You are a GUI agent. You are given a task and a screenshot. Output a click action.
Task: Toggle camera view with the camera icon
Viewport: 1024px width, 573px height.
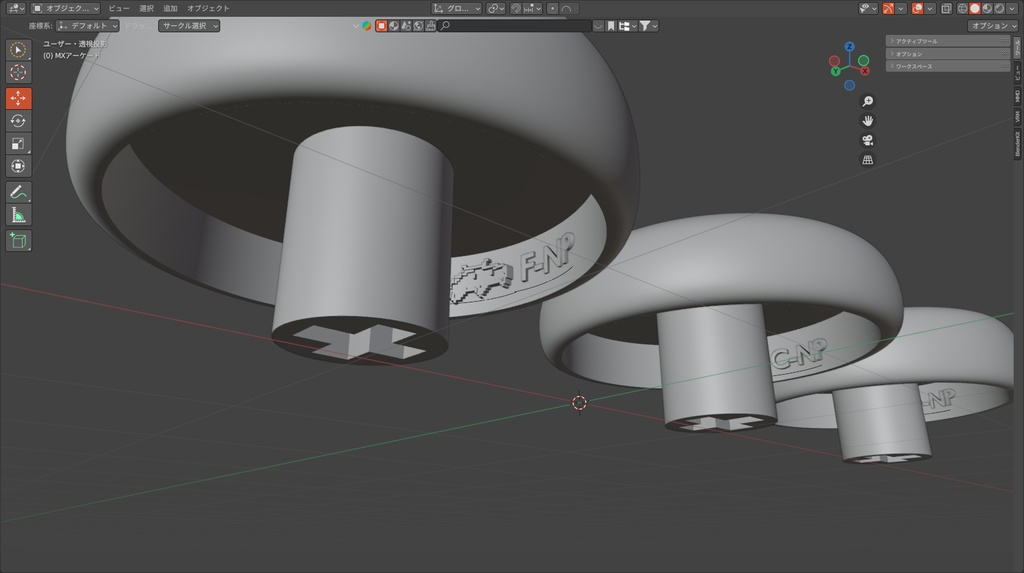click(x=867, y=140)
